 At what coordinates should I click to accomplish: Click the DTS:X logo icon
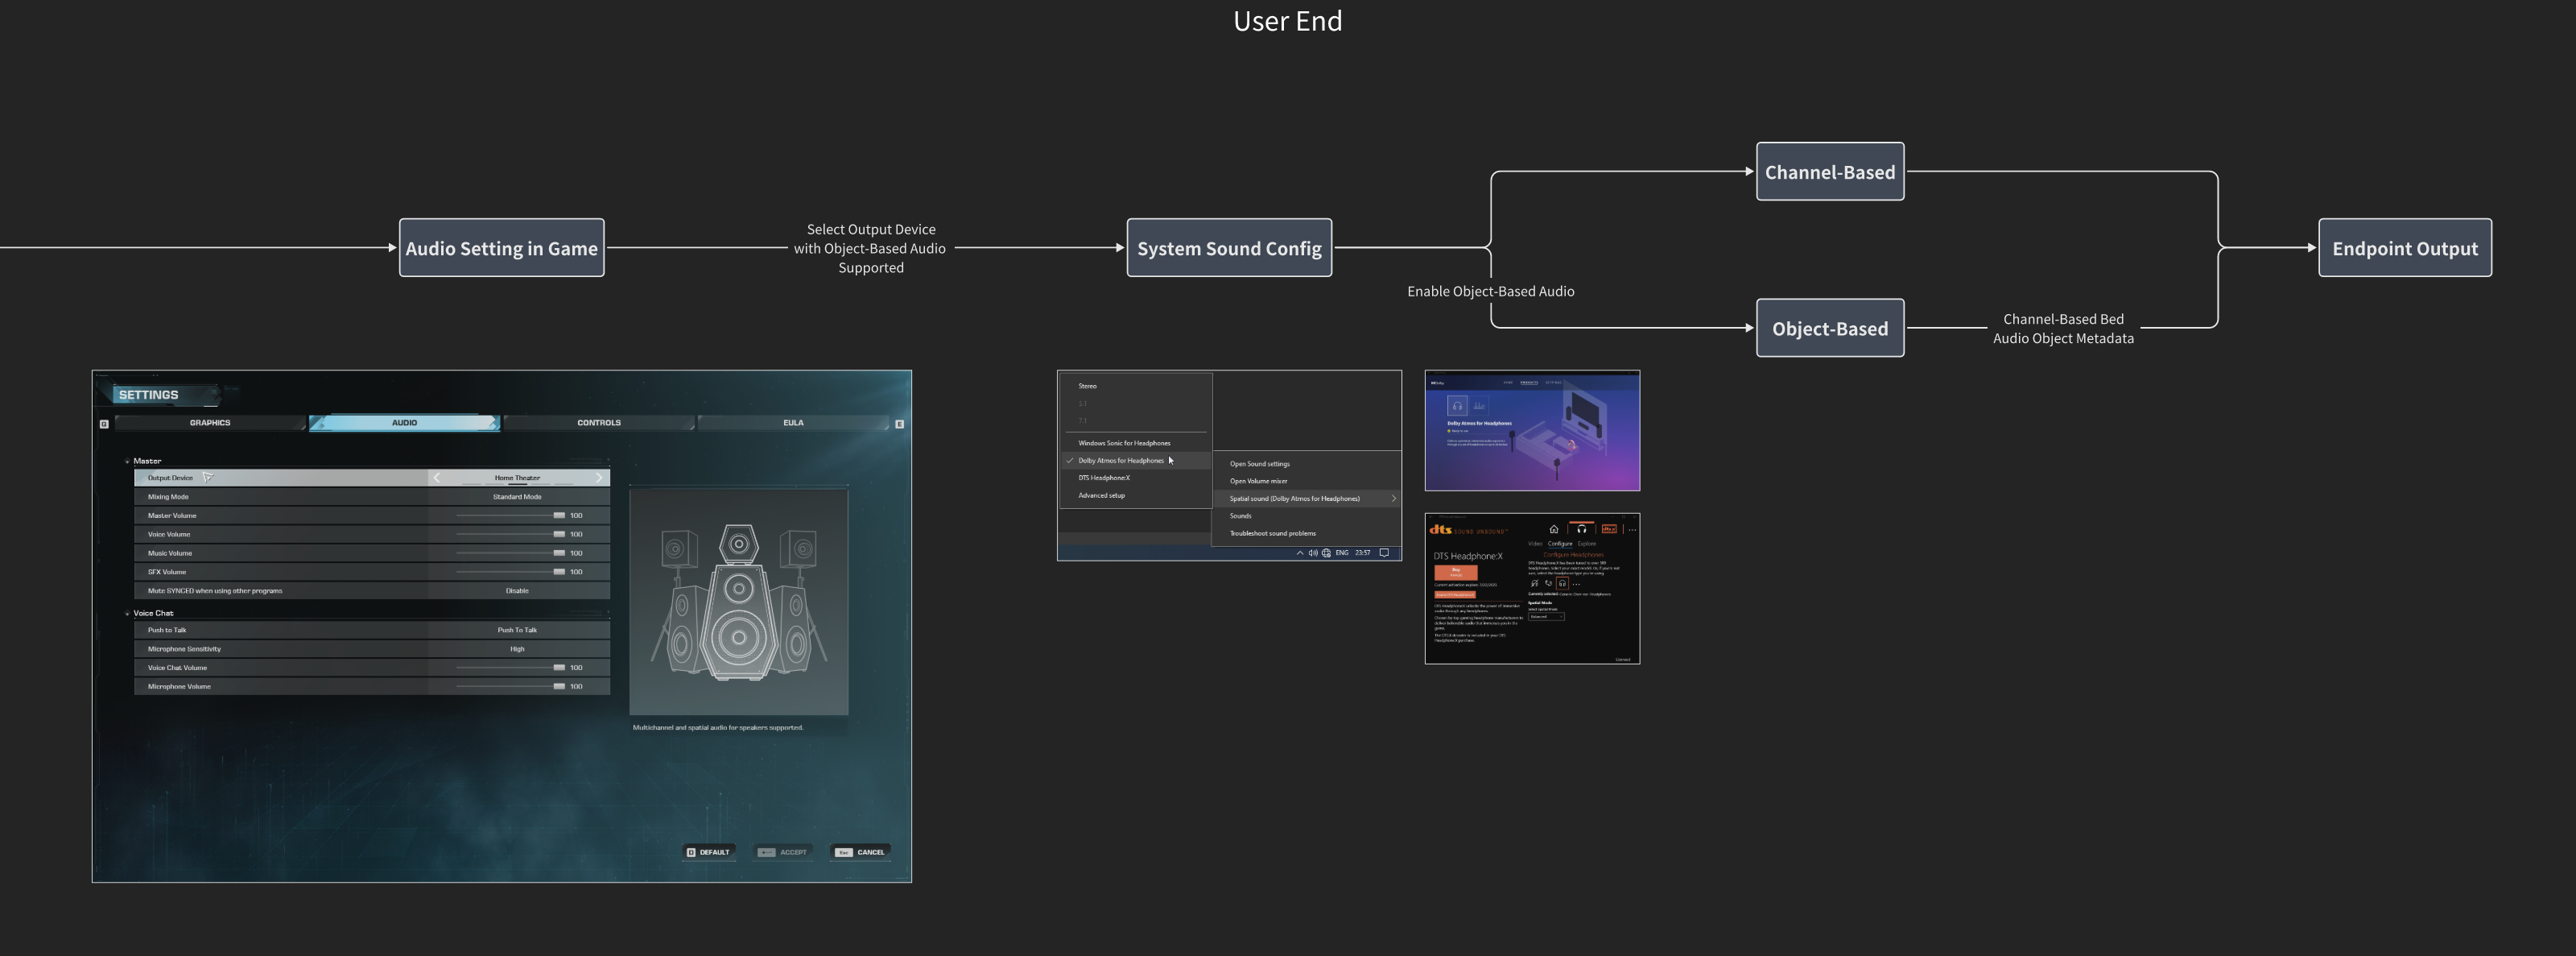click(1609, 529)
